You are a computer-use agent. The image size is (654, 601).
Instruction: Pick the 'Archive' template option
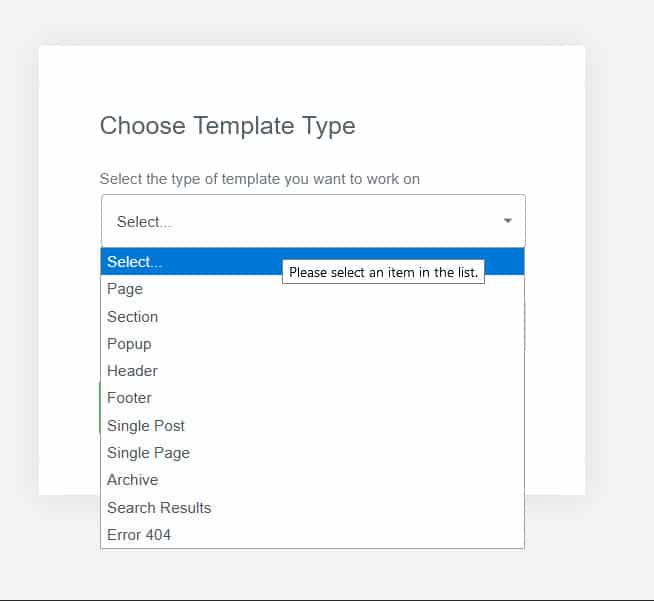click(133, 480)
